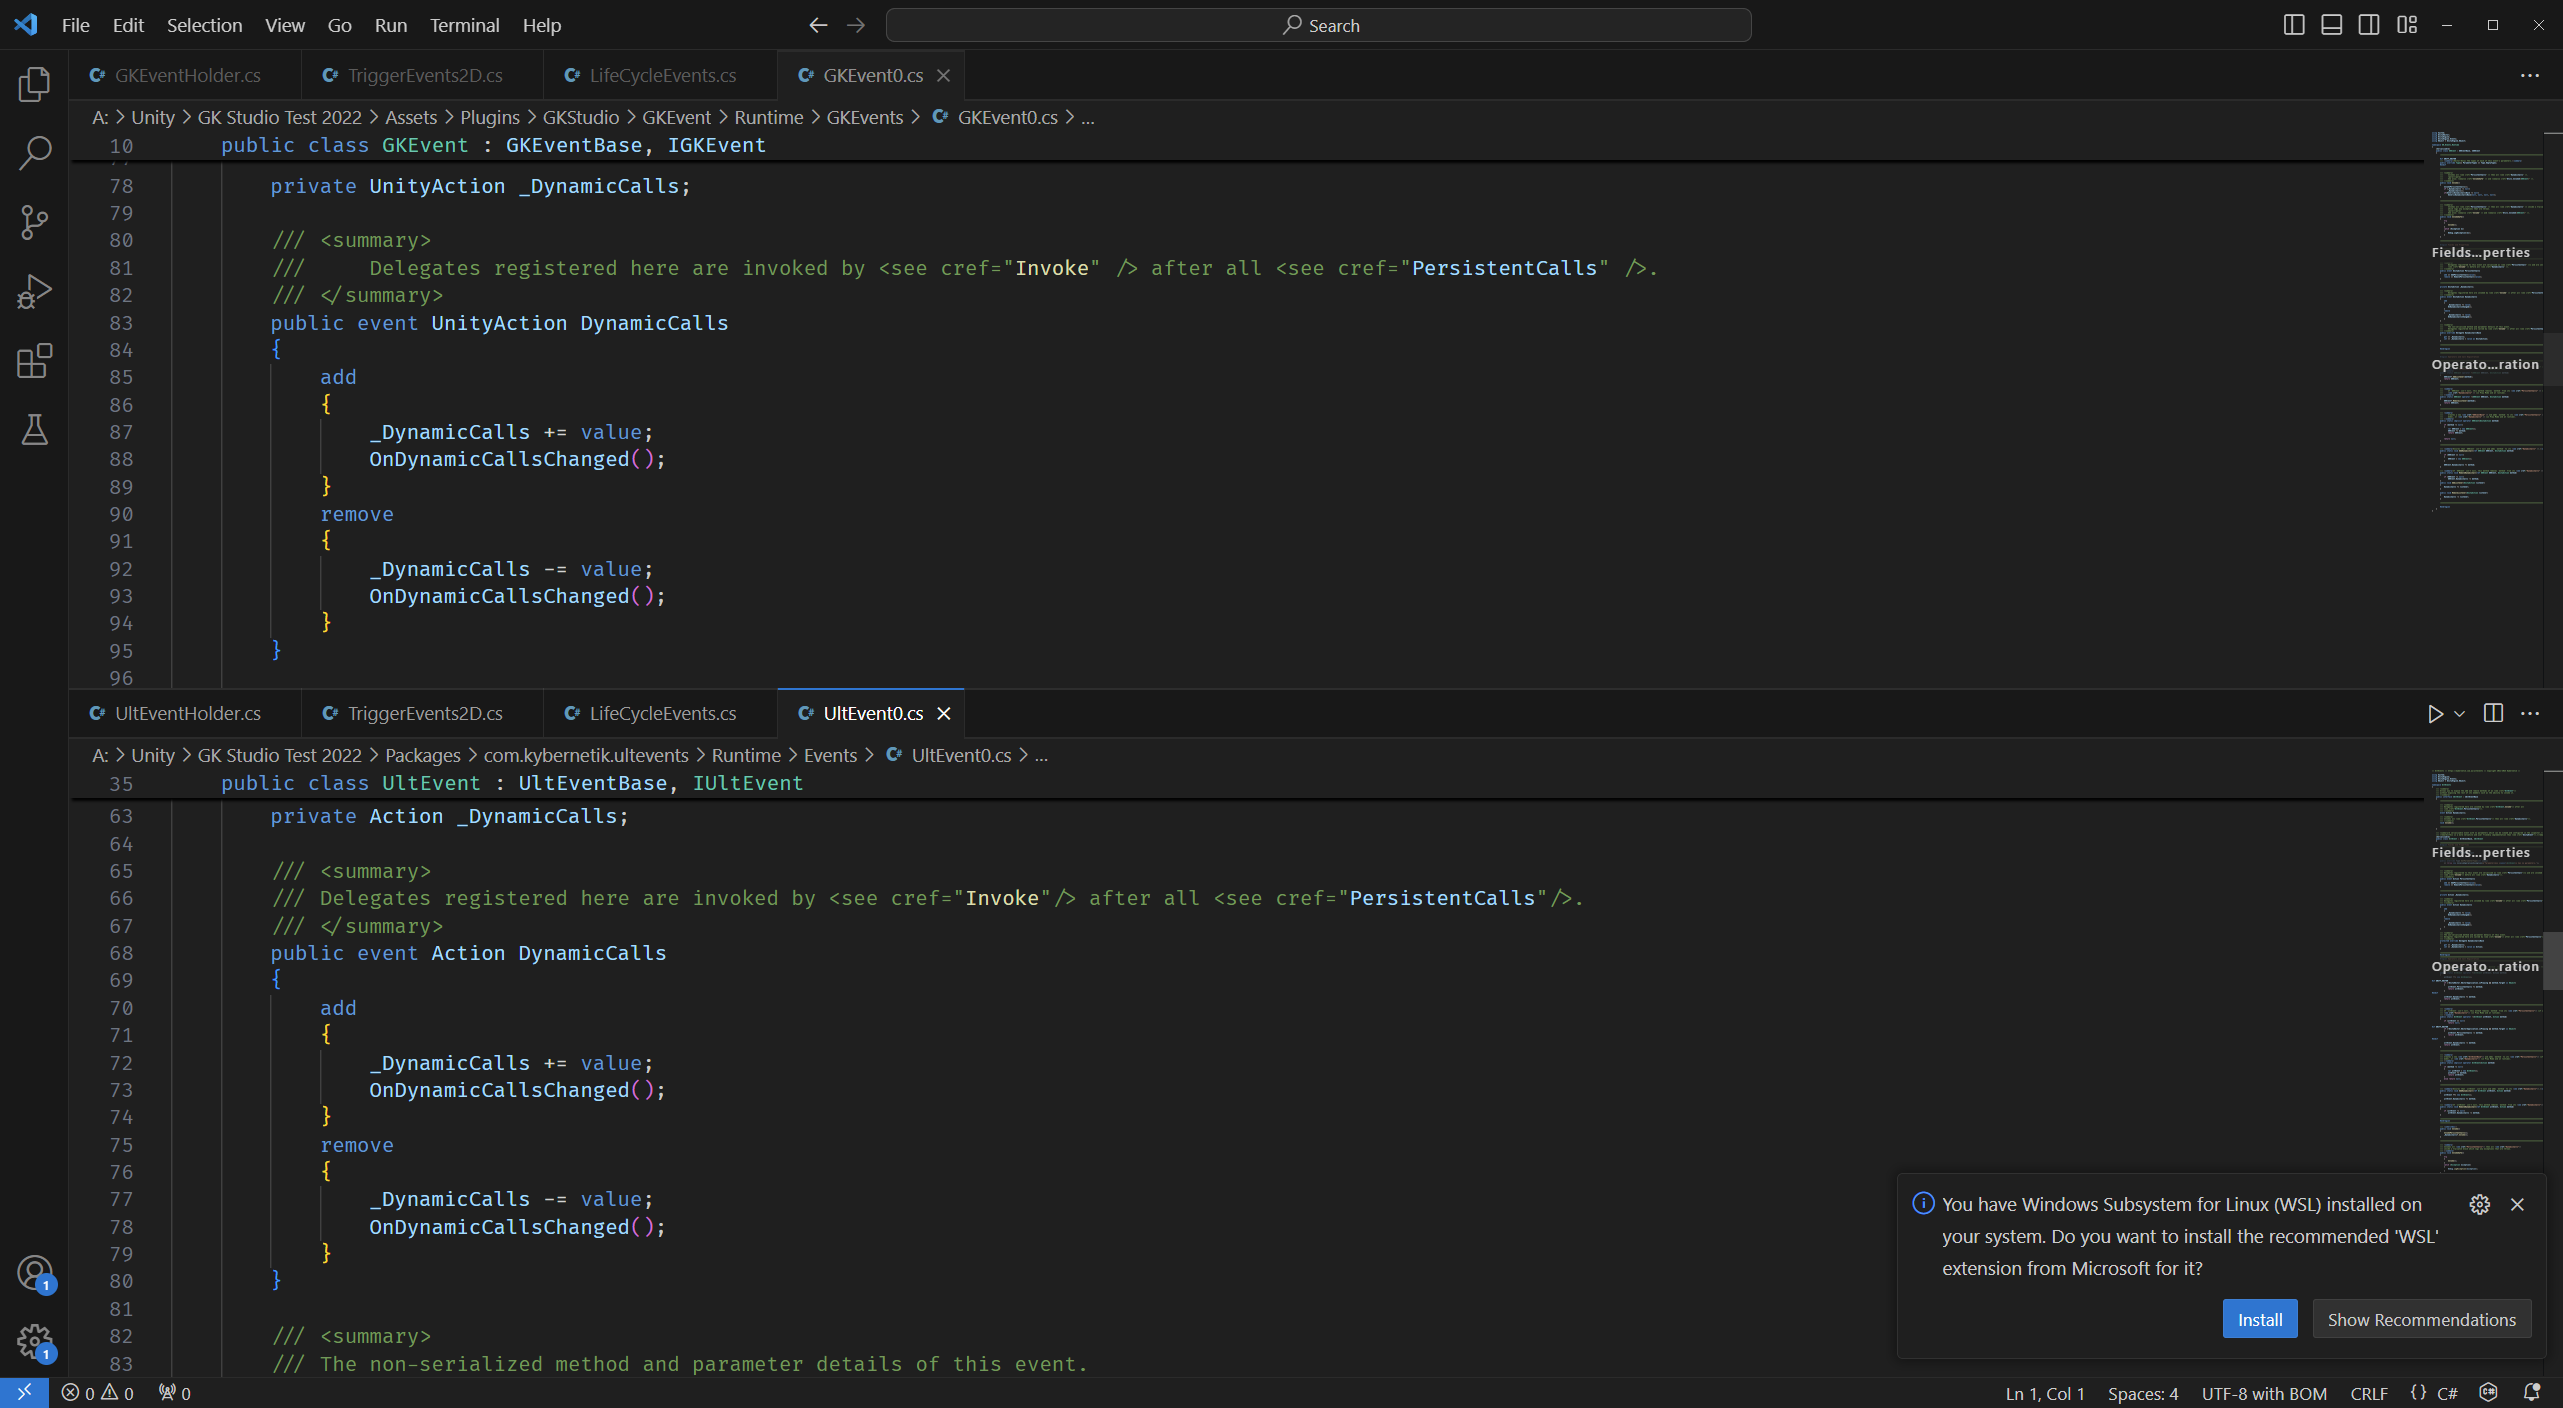Open the Help menu
The height and width of the screenshot is (1408, 2563).
tap(542, 25)
